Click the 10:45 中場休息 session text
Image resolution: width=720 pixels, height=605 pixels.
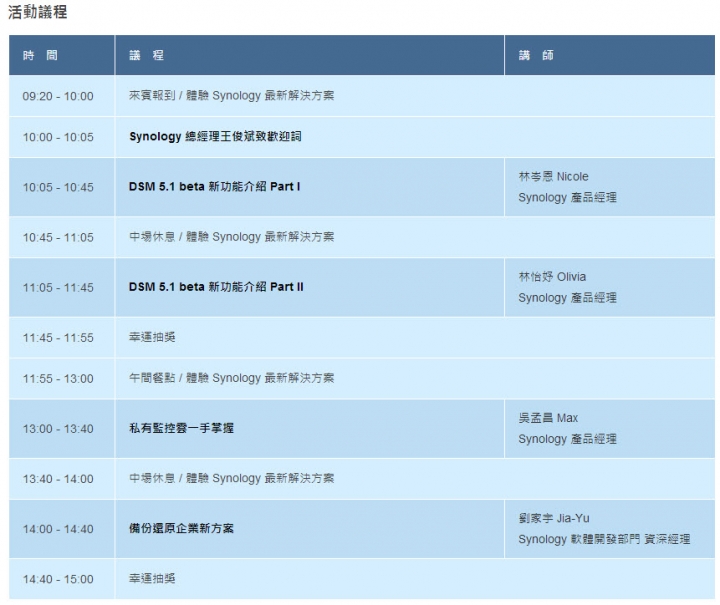[231, 237]
